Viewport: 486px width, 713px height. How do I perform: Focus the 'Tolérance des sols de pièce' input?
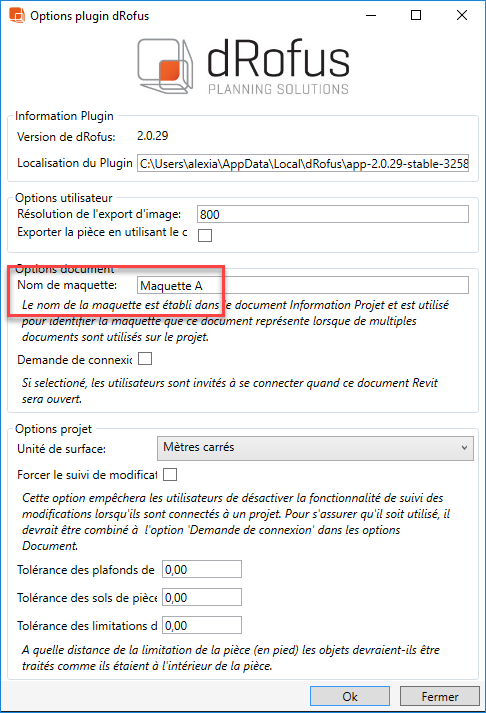point(202,598)
